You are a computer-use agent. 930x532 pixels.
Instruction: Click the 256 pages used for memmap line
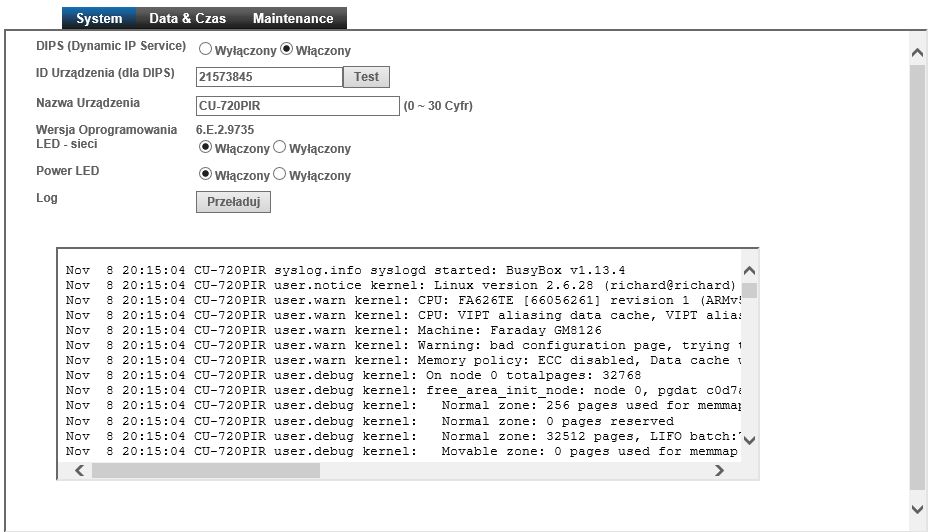[403, 406]
